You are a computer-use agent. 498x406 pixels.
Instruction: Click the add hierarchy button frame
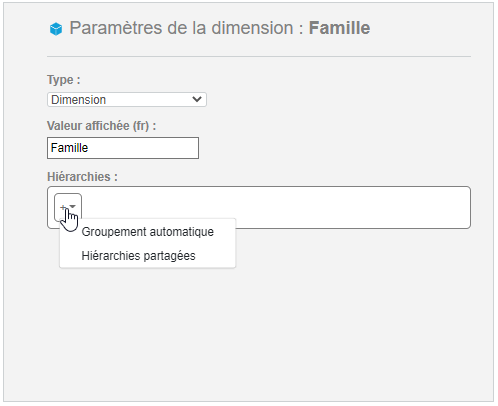coord(68,207)
